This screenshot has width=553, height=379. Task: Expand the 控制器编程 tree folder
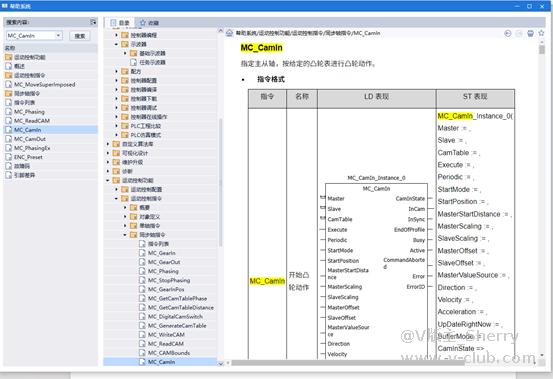click(116, 35)
